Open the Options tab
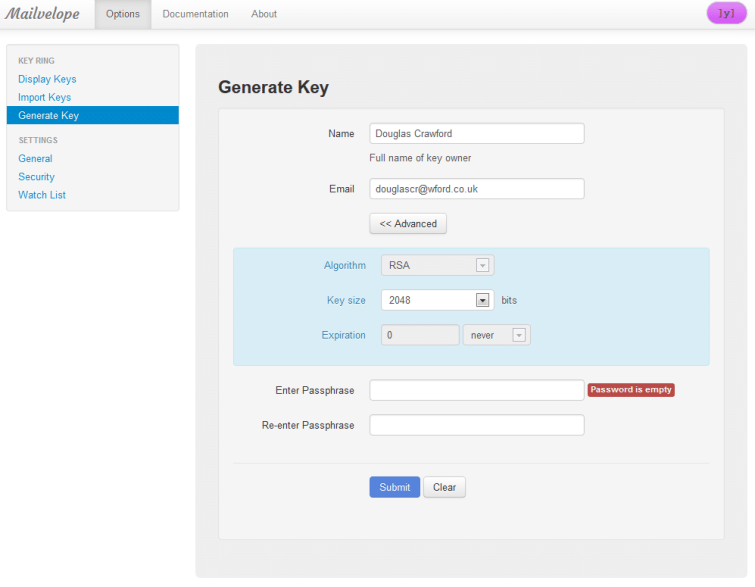 (123, 14)
